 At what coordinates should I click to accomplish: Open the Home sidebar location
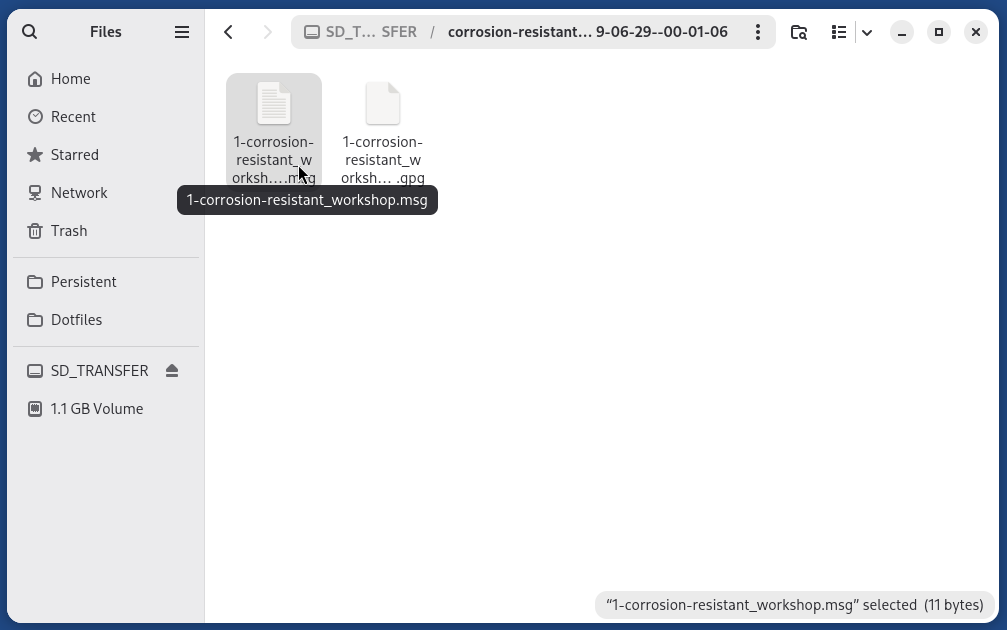click(x=70, y=78)
